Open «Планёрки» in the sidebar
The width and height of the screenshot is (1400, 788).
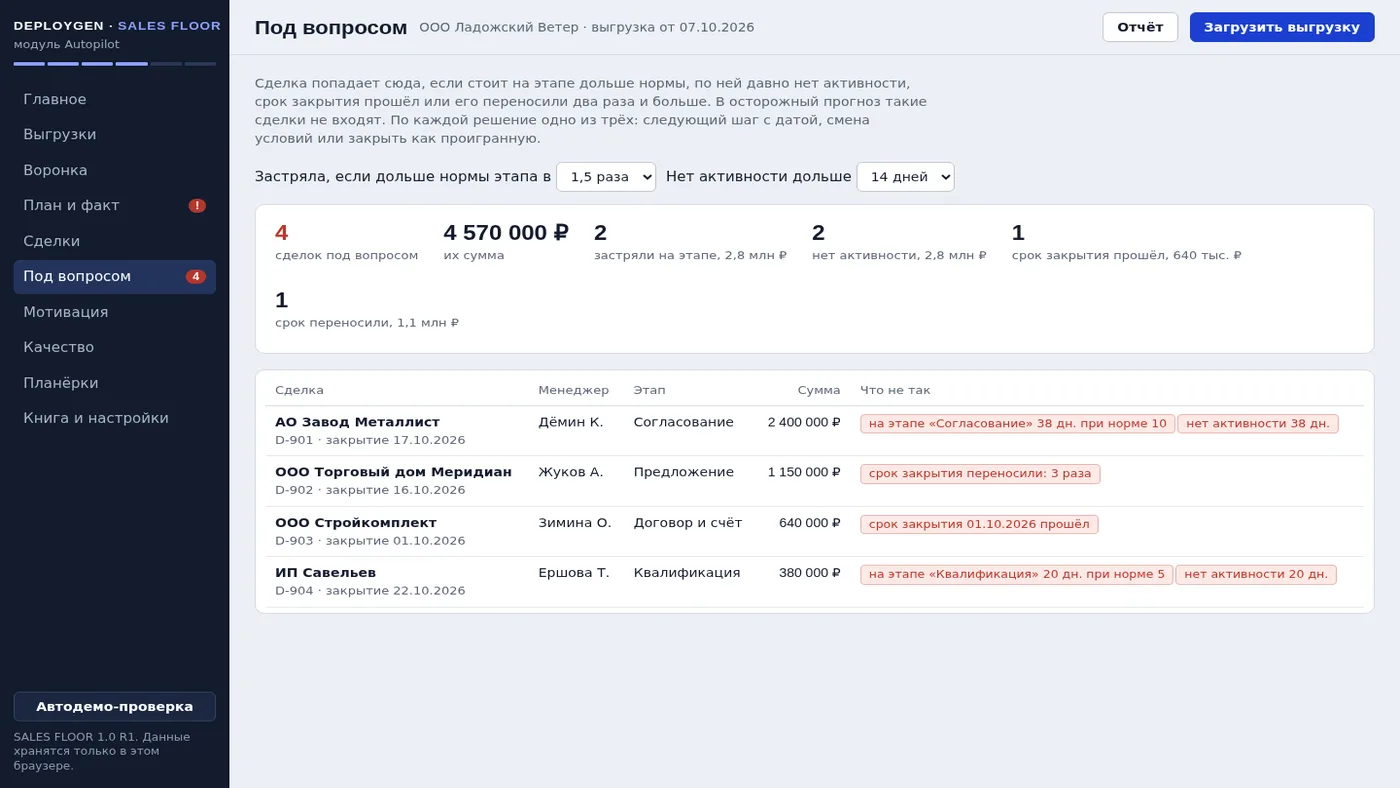pyautogui.click(x=115, y=383)
